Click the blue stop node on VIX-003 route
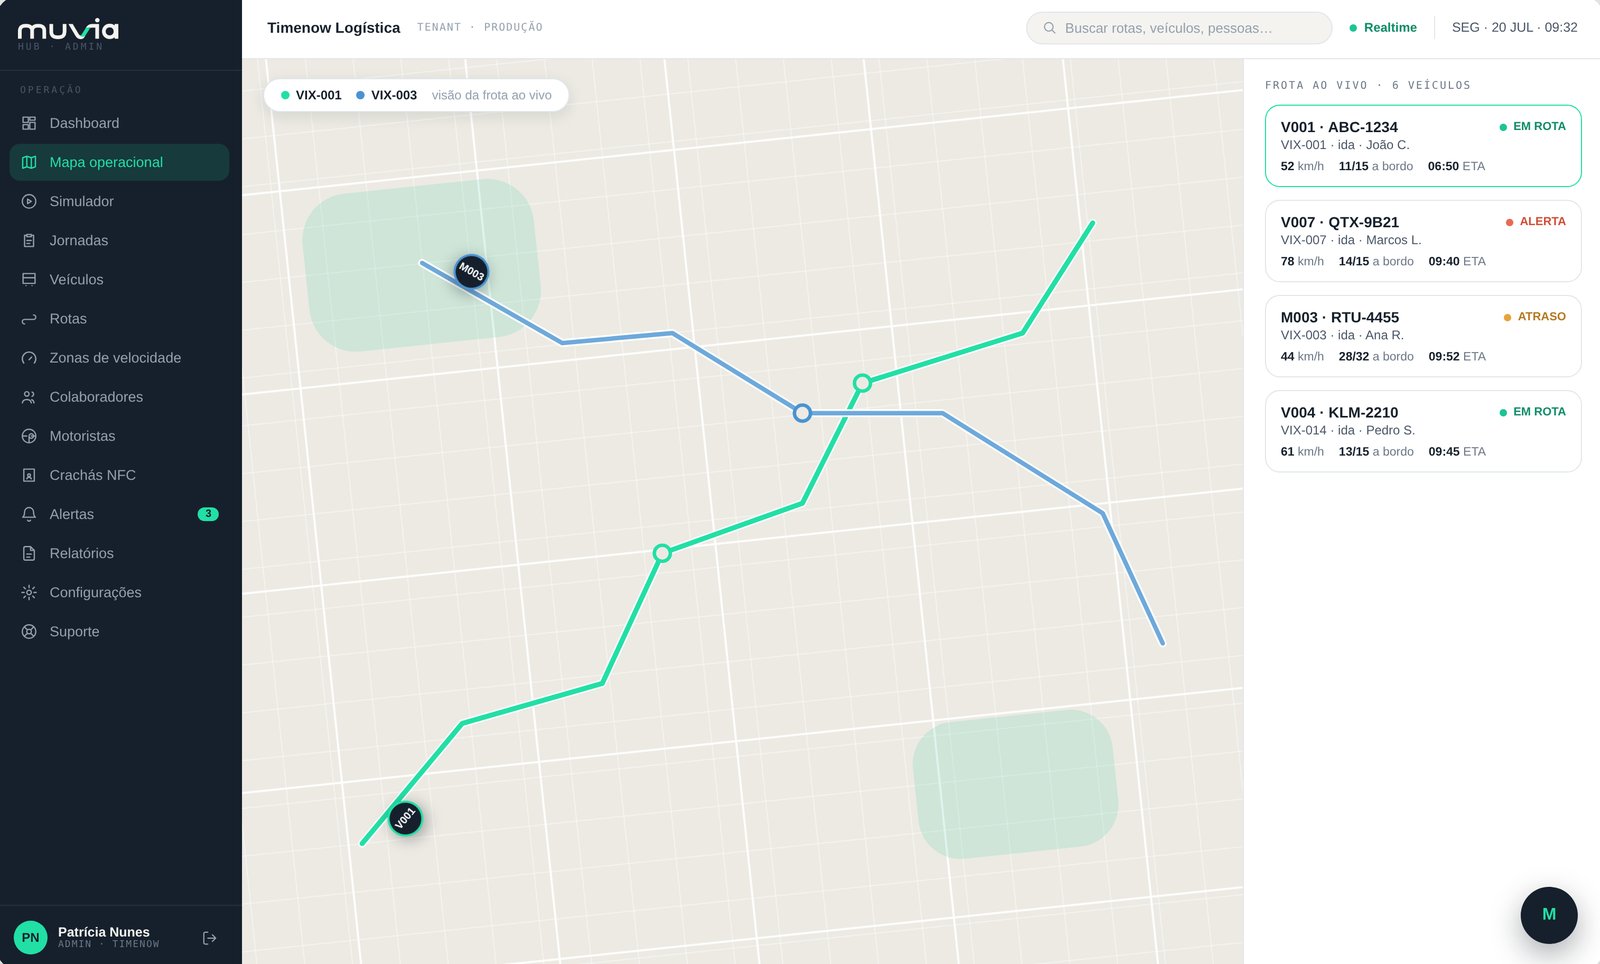 coord(802,413)
